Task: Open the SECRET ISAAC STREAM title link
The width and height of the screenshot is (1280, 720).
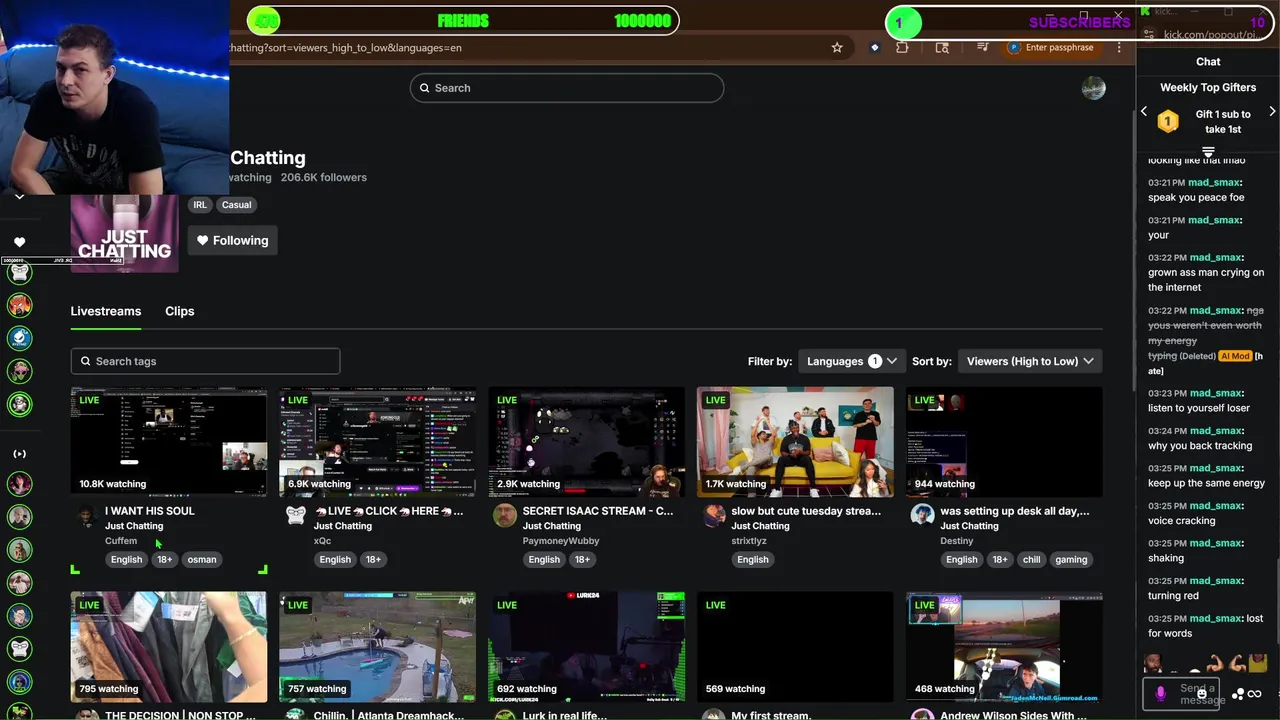Action: (x=598, y=511)
